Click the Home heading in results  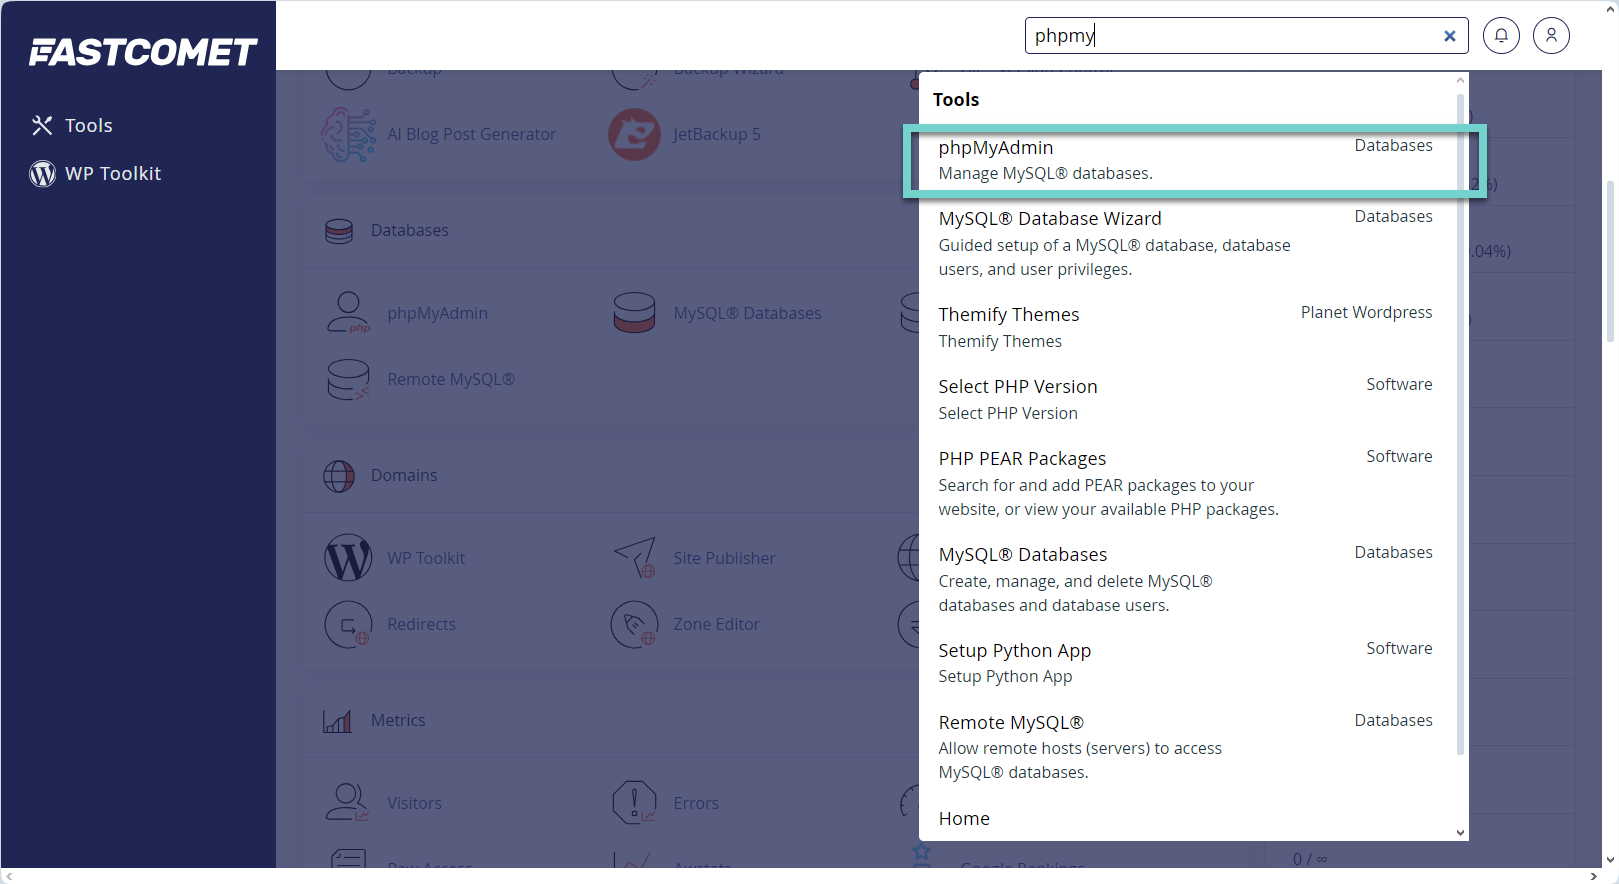tap(964, 818)
